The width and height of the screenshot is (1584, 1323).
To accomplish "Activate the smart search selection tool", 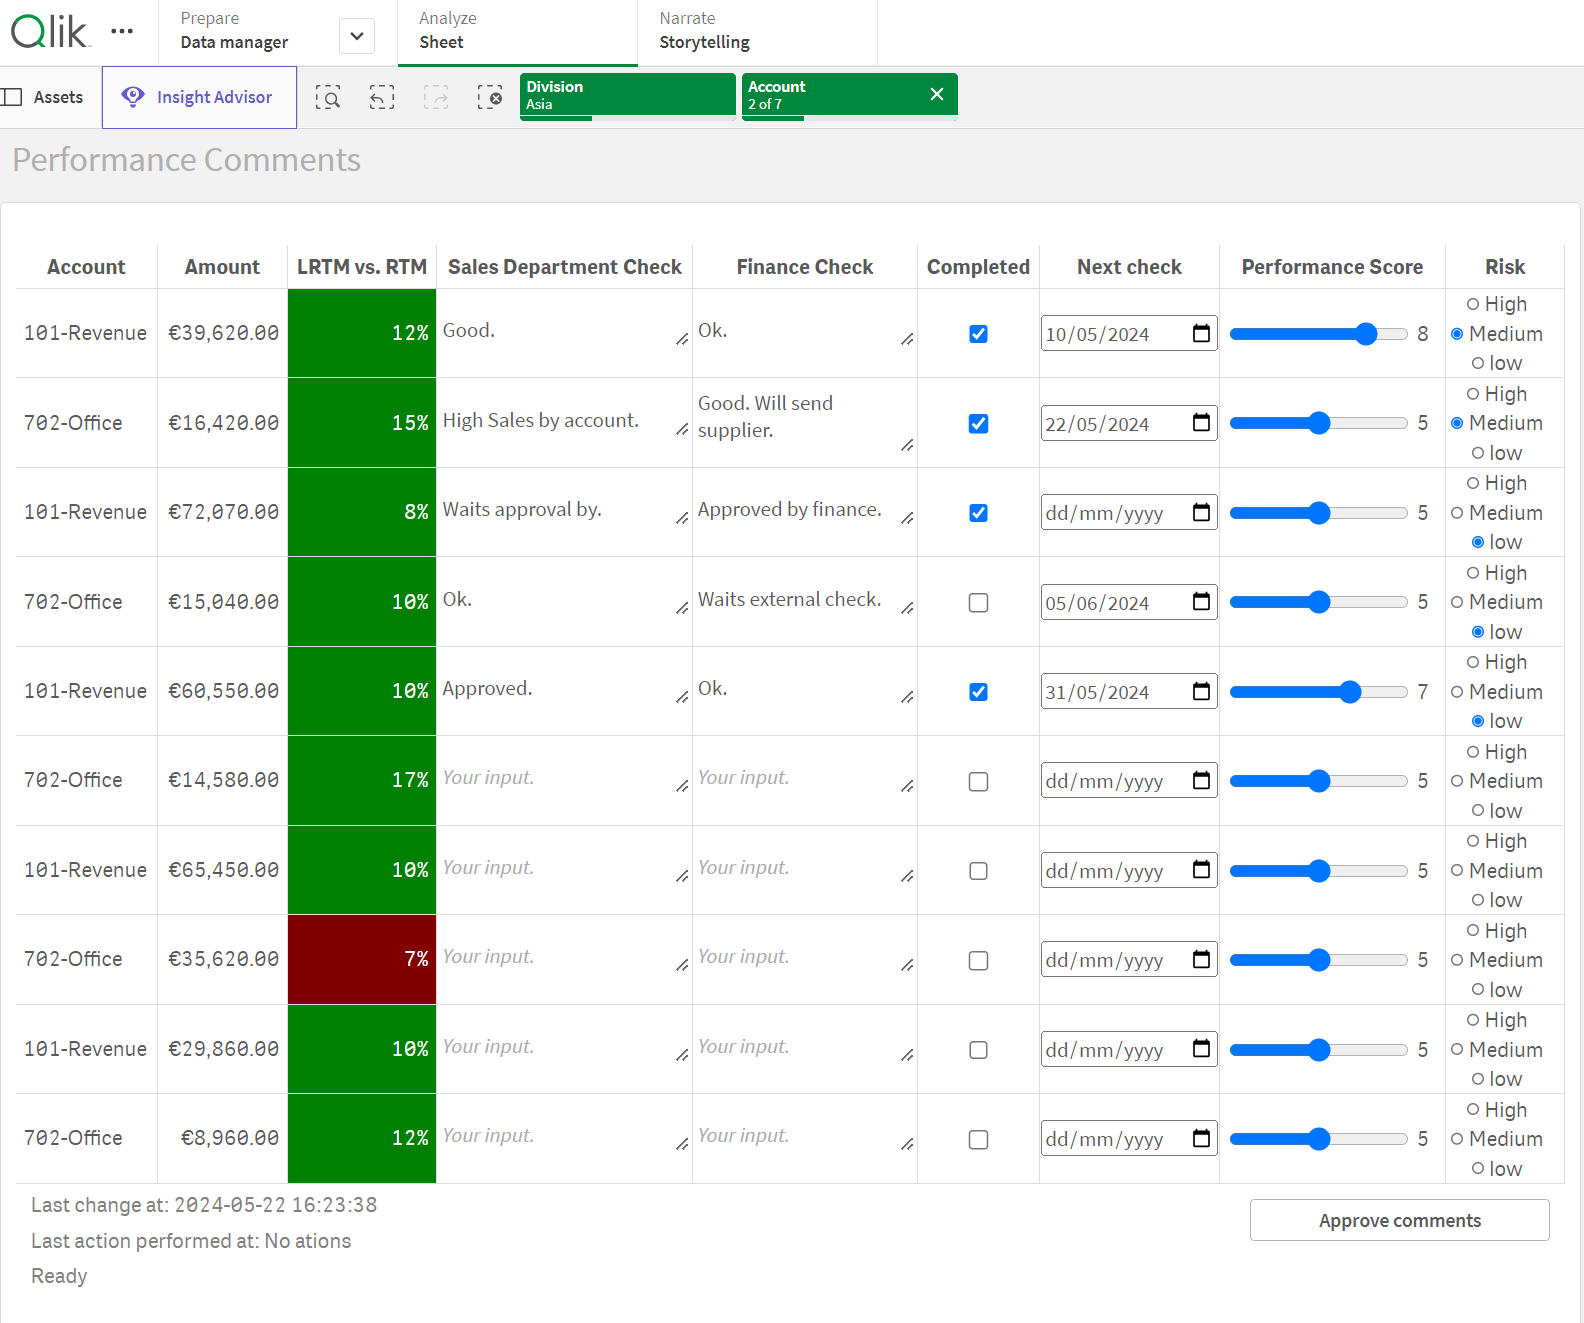I will click(x=328, y=97).
